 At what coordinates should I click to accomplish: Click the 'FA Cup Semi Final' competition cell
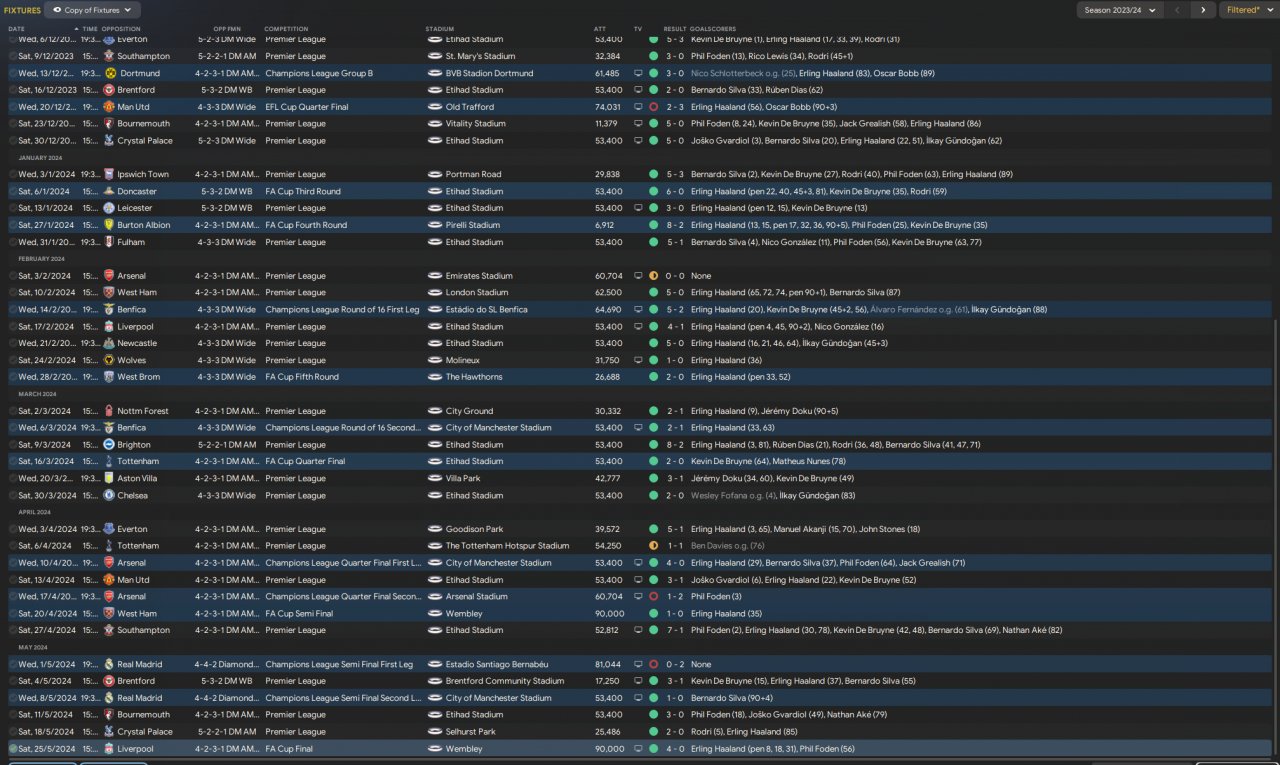300,613
